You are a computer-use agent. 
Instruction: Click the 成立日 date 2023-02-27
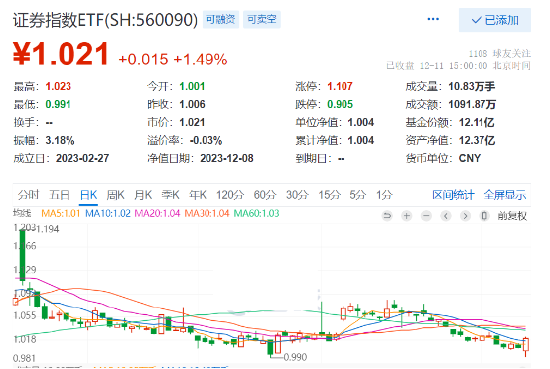click(x=82, y=158)
